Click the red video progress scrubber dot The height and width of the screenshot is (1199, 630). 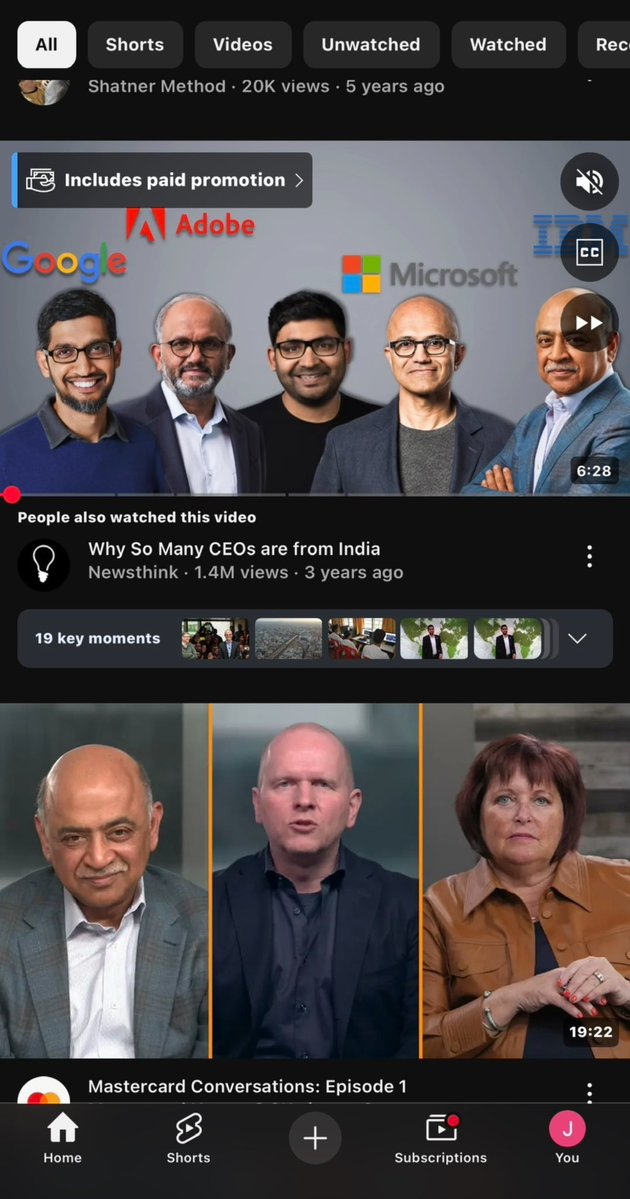click(x=11, y=495)
